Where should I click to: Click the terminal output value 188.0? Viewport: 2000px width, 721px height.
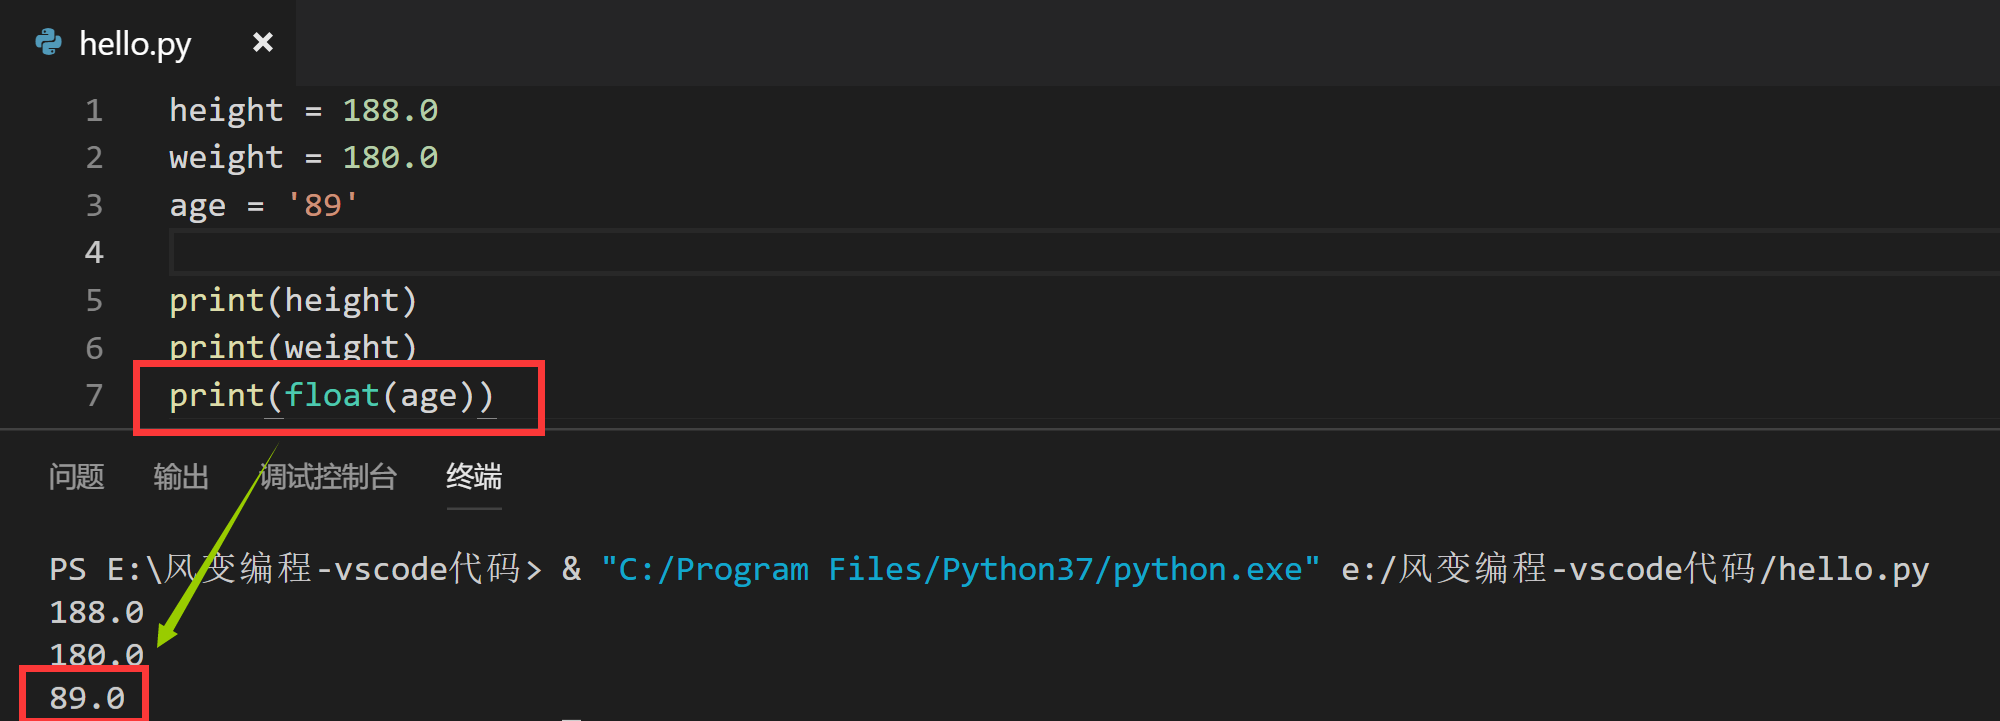tap(97, 612)
